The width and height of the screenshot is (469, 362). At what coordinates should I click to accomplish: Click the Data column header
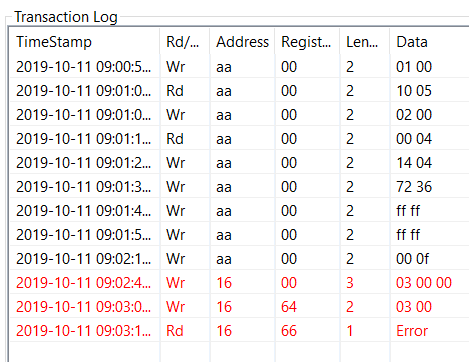(x=430, y=42)
